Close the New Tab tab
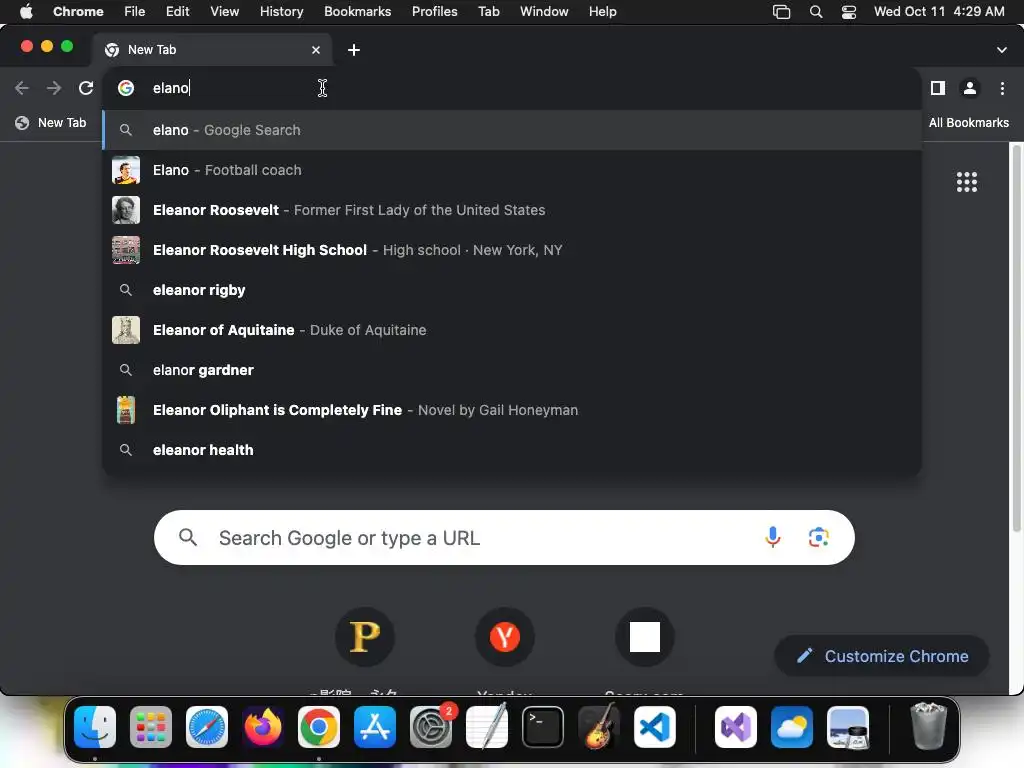 [x=316, y=50]
